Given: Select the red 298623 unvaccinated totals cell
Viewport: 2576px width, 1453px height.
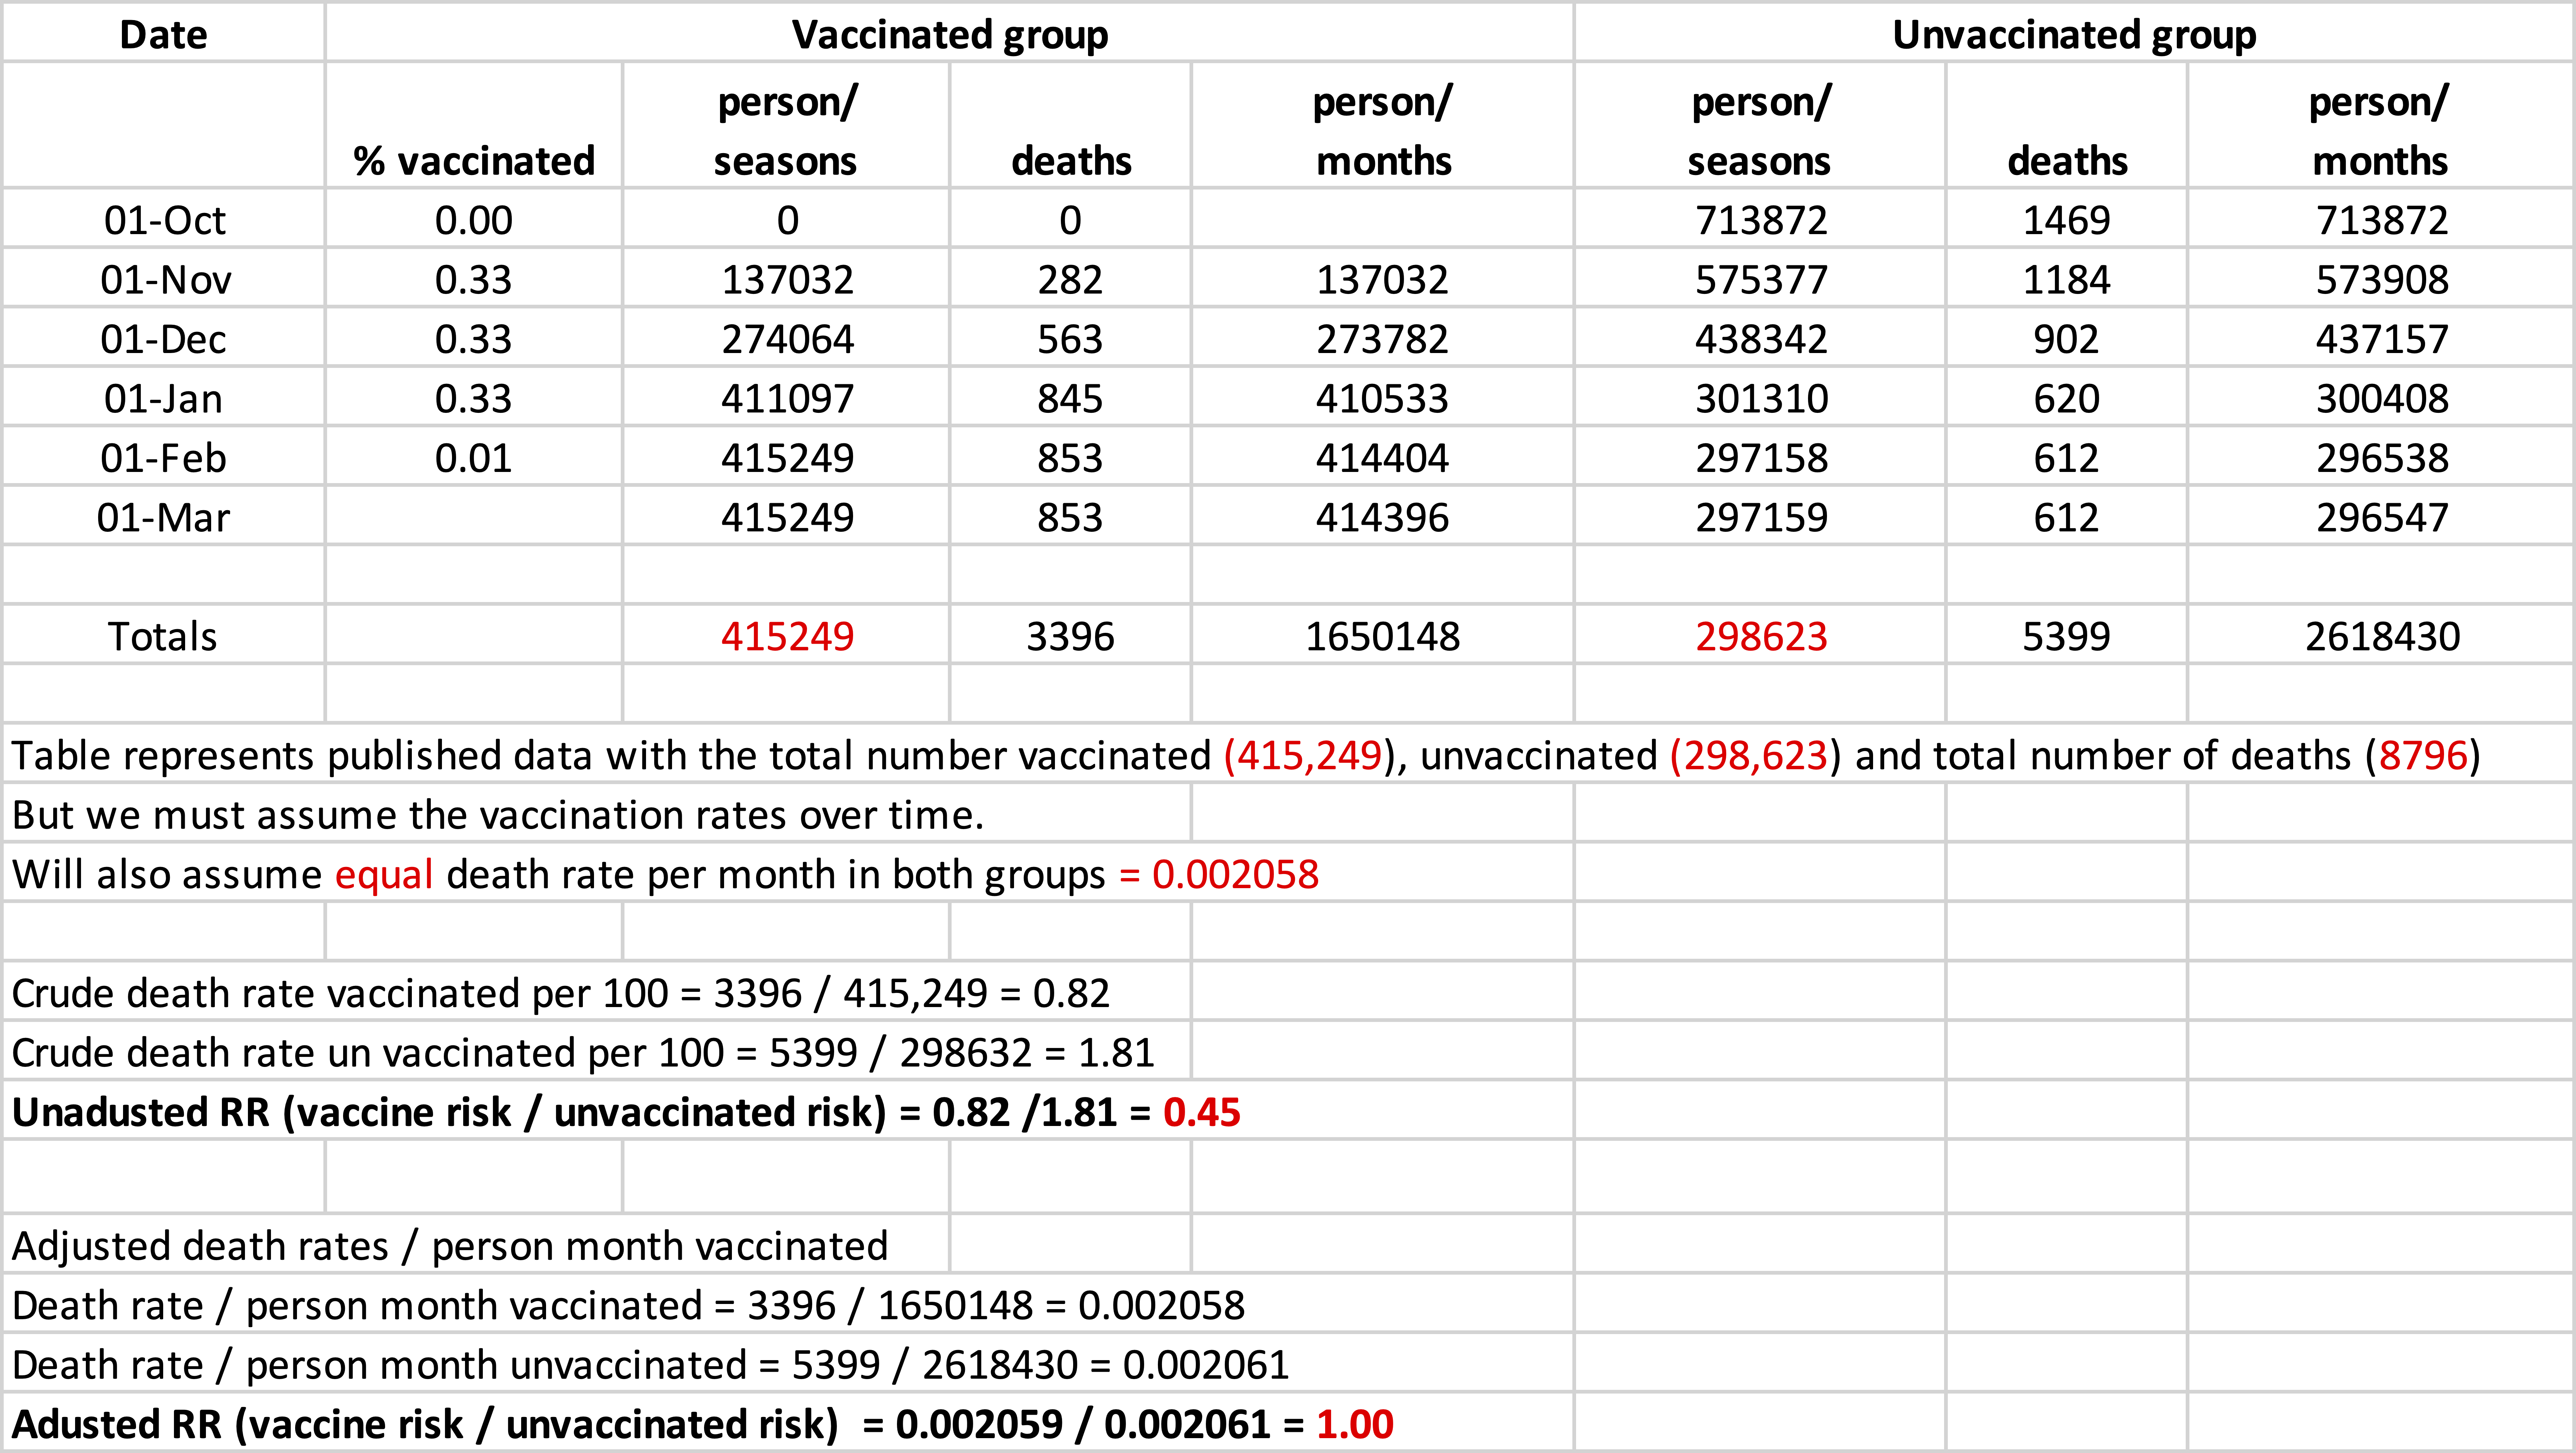Looking at the screenshot, I should [x=1760, y=635].
